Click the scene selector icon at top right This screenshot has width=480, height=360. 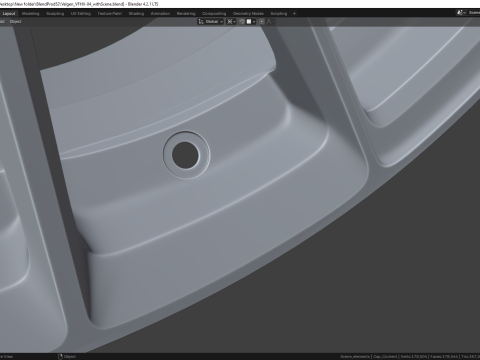pos(461,13)
